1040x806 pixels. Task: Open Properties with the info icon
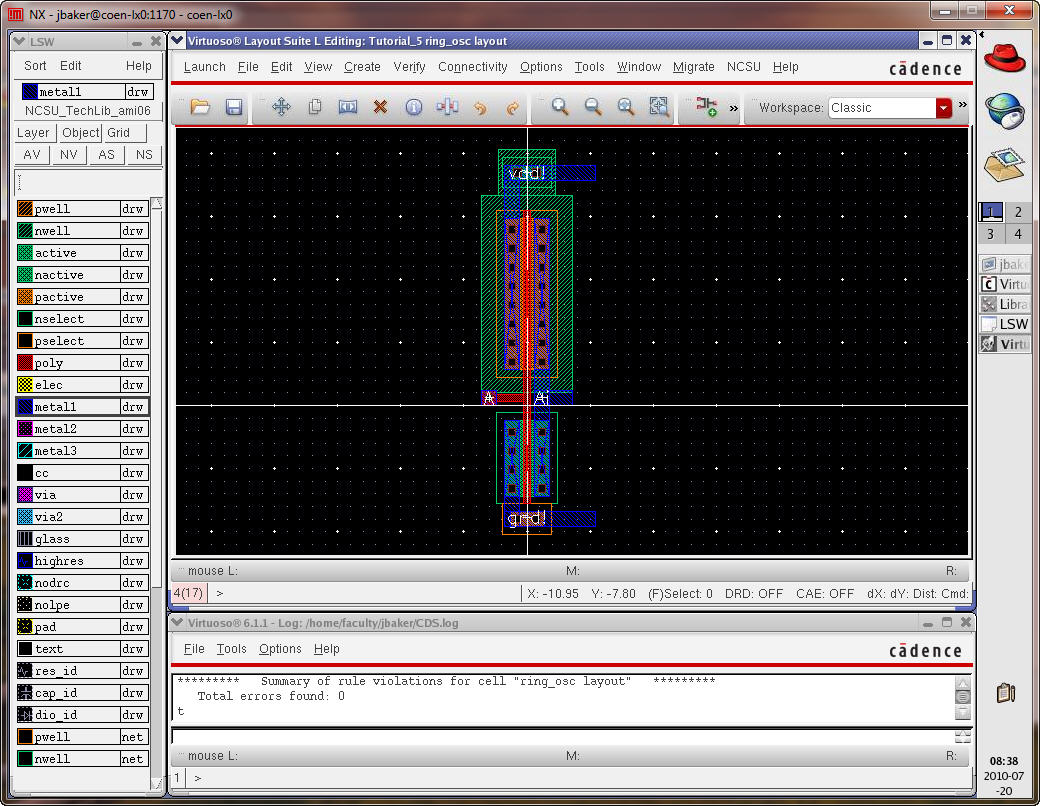point(413,107)
